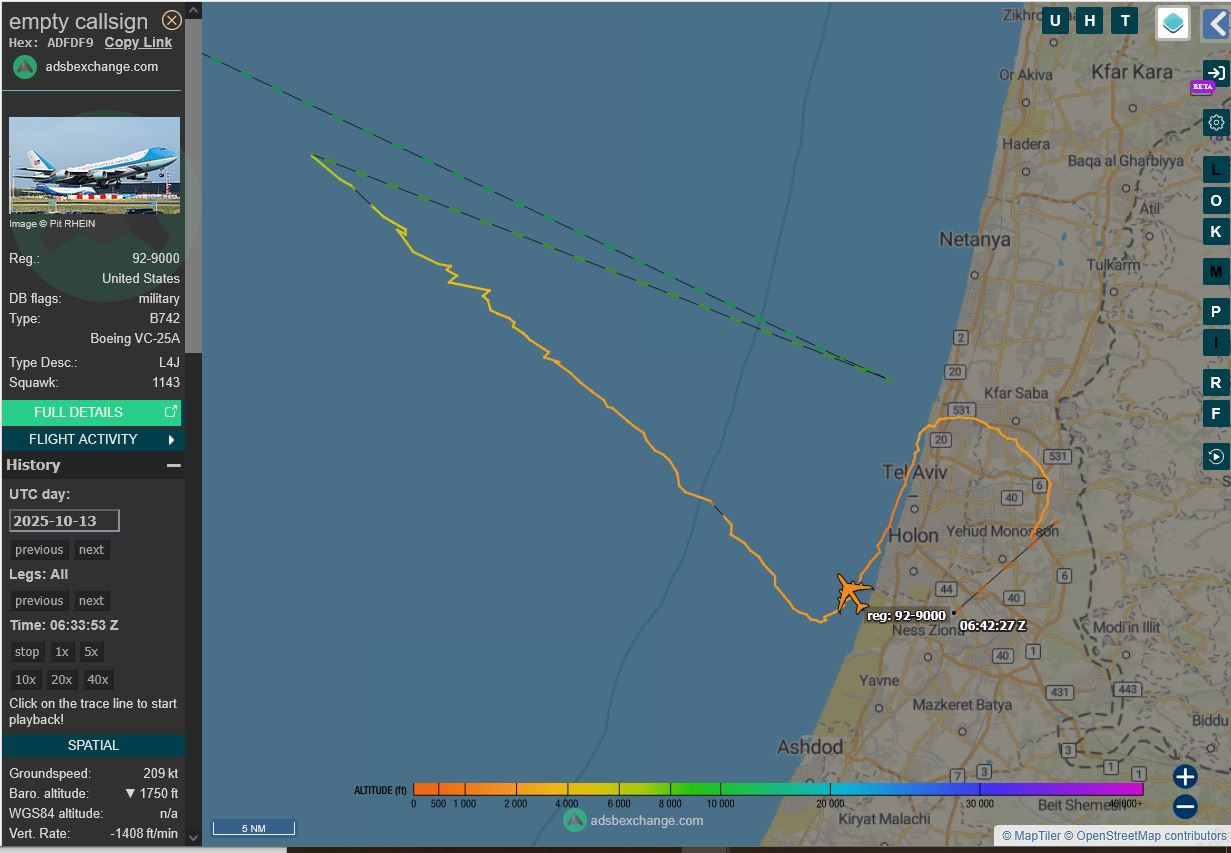Screen dimensions: 1231x853
Task: Open FULL DETAILS for the aircraft
Action: 91,412
